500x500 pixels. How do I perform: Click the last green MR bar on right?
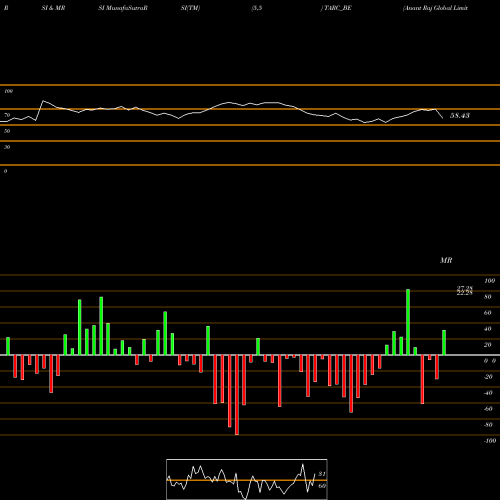coord(444,342)
